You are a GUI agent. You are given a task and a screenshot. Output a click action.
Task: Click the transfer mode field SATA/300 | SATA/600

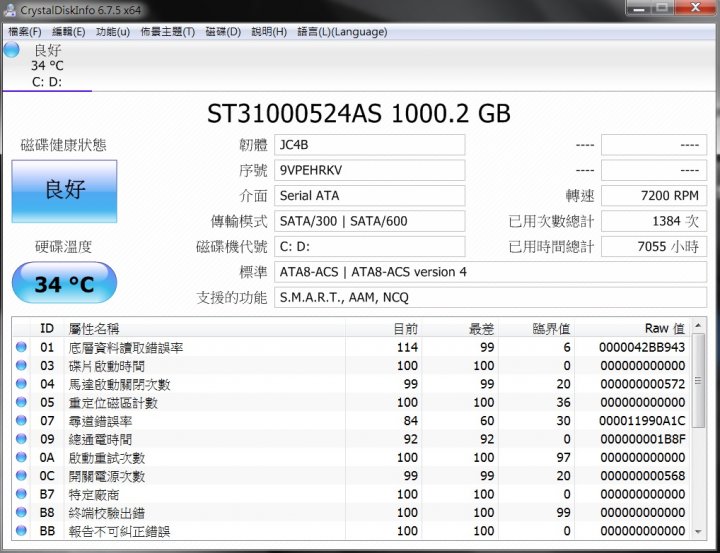tap(370, 221)
